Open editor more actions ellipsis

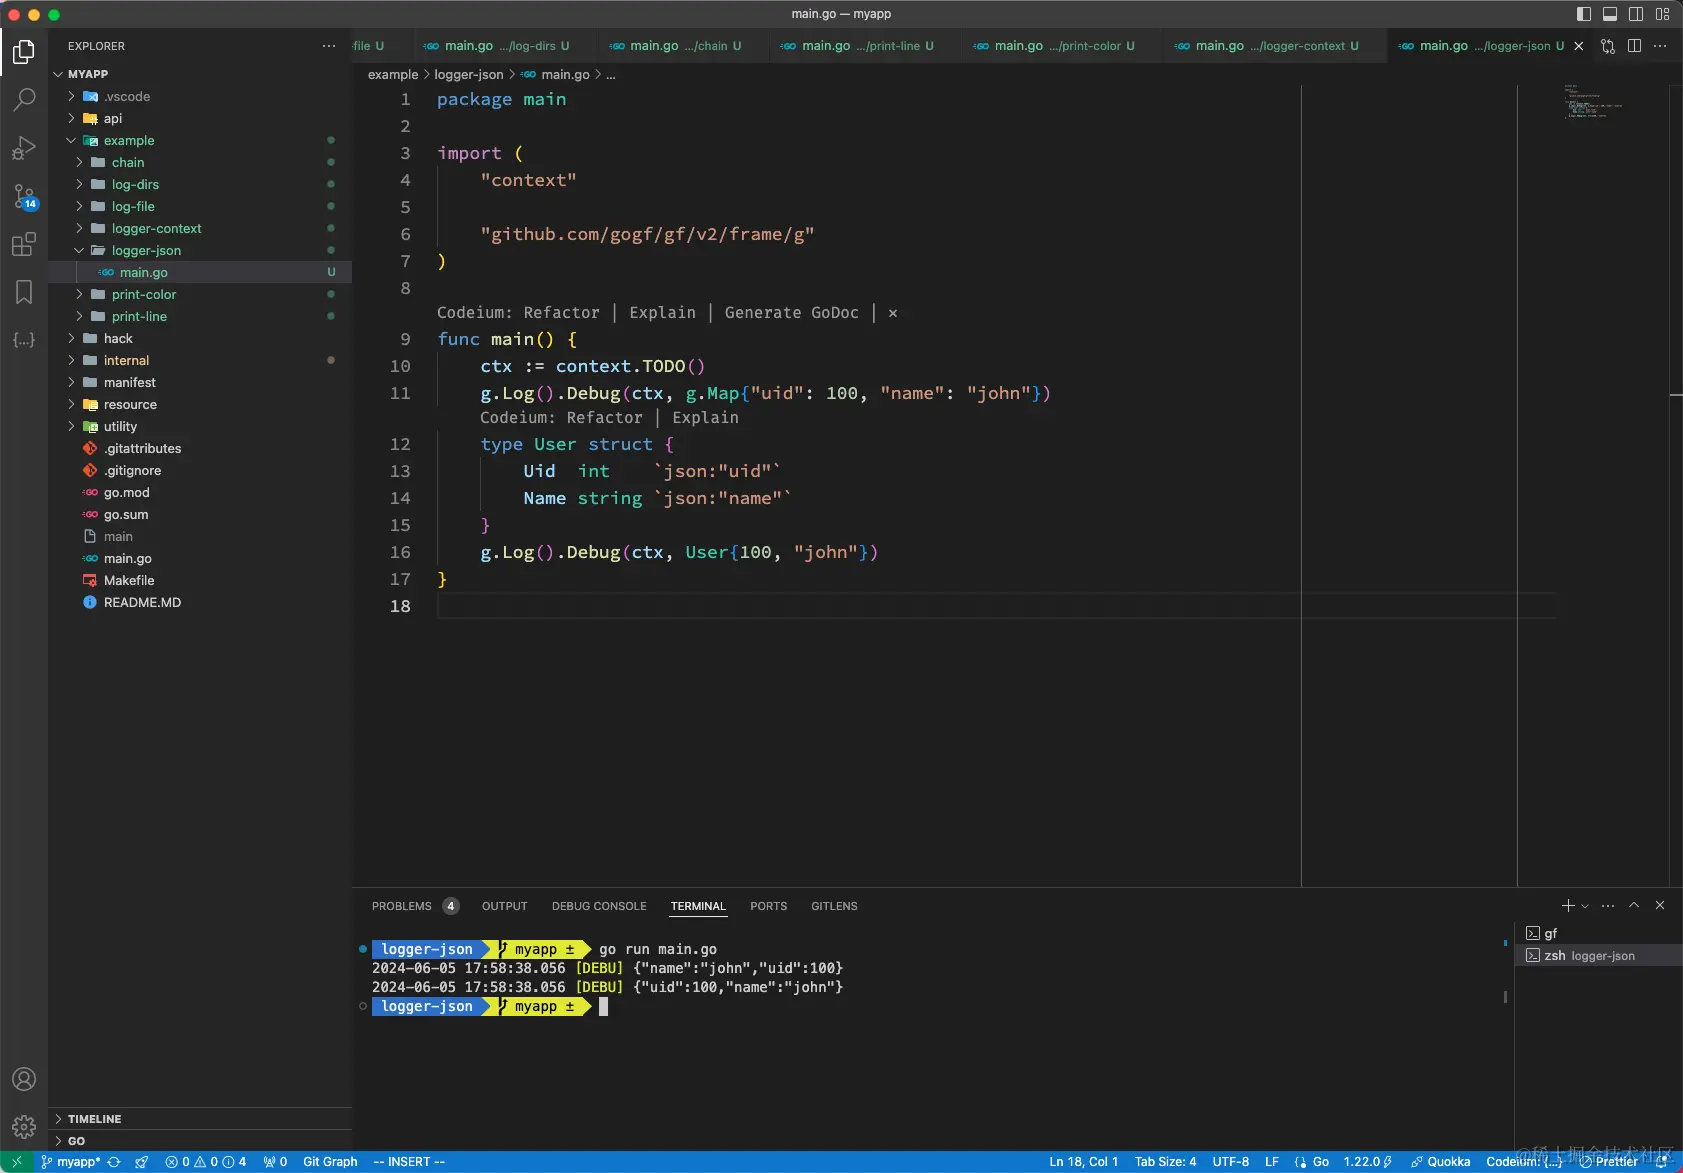tap(1660, 46)
